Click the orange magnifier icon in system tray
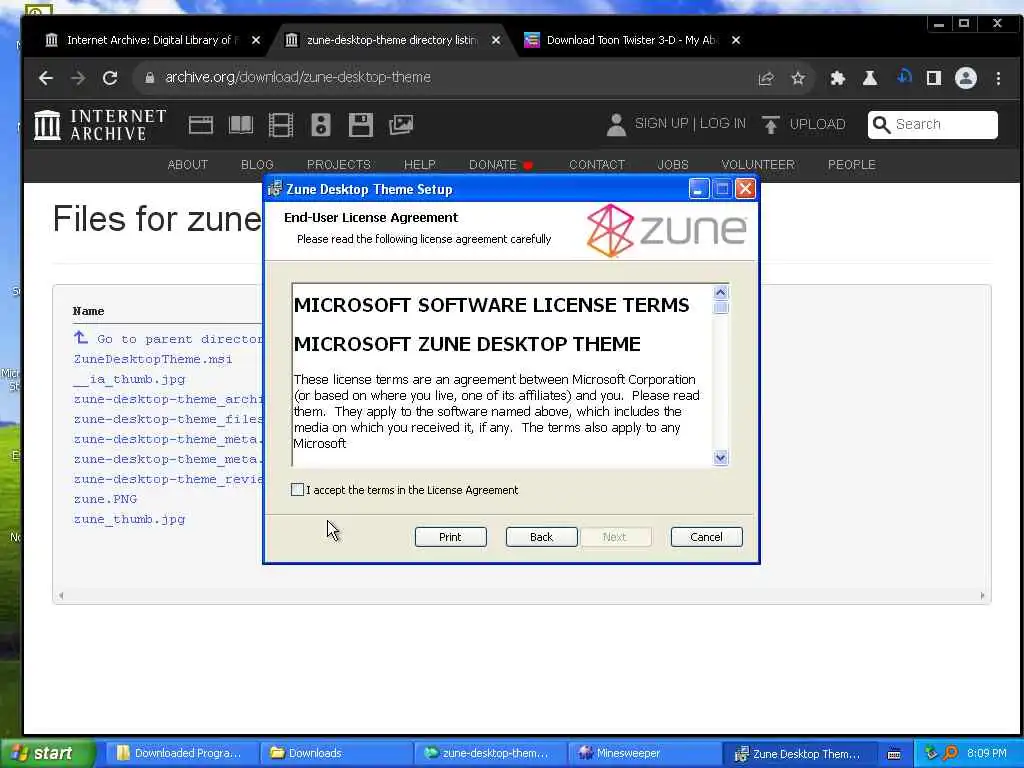The image size is (1024, 768). (950, 753)
